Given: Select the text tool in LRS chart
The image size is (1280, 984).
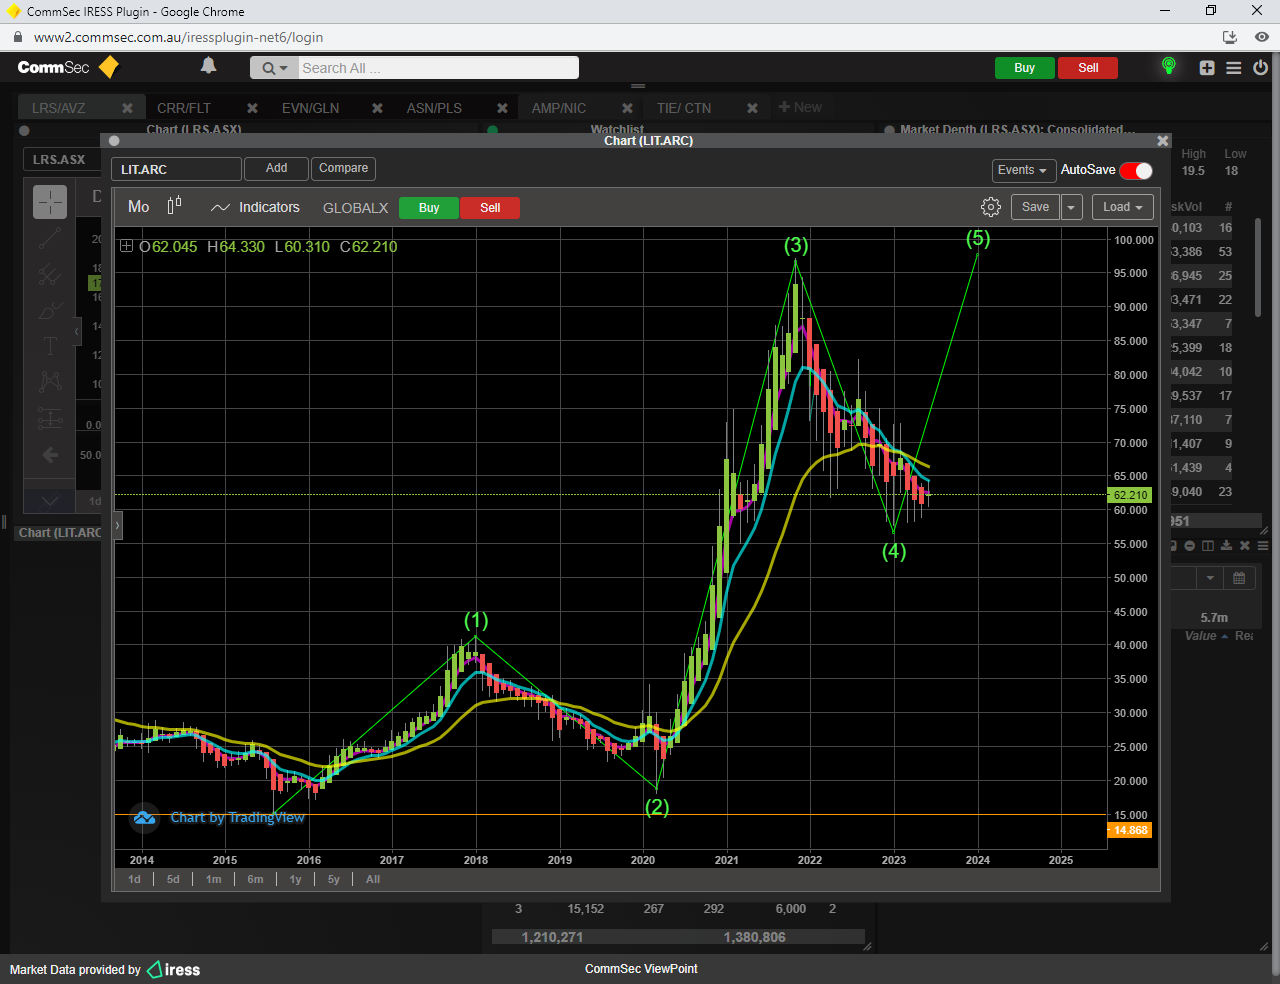Looking at the screenshot, I should [x=50, y=346].
